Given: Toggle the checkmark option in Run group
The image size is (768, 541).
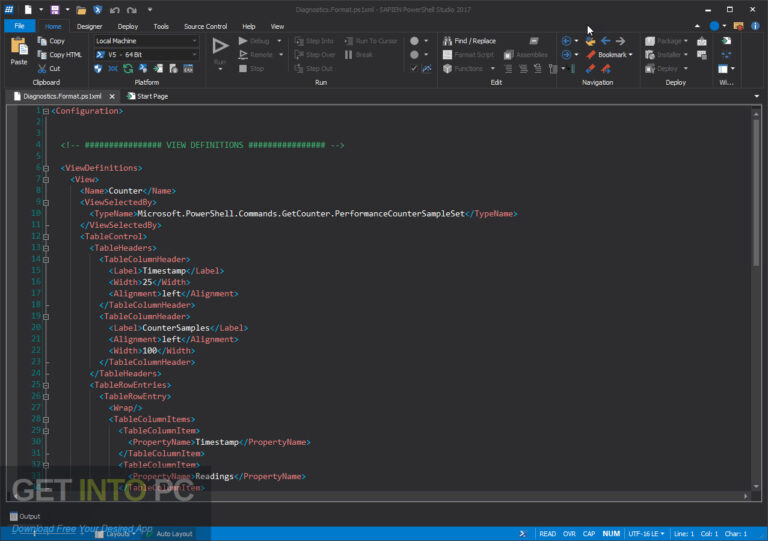Looking at the screenshot, I should pyautogui.click(x=414, y=69).
